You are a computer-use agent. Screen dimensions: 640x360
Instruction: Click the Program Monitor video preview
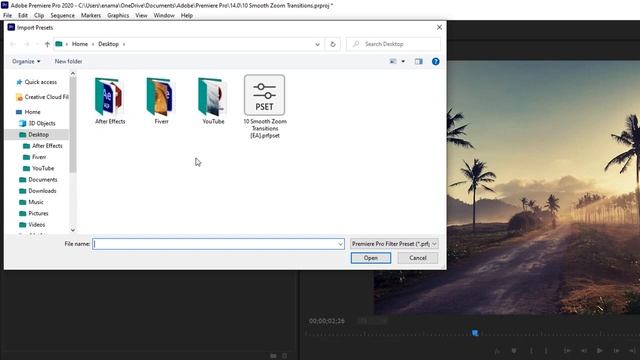(507, 188)
